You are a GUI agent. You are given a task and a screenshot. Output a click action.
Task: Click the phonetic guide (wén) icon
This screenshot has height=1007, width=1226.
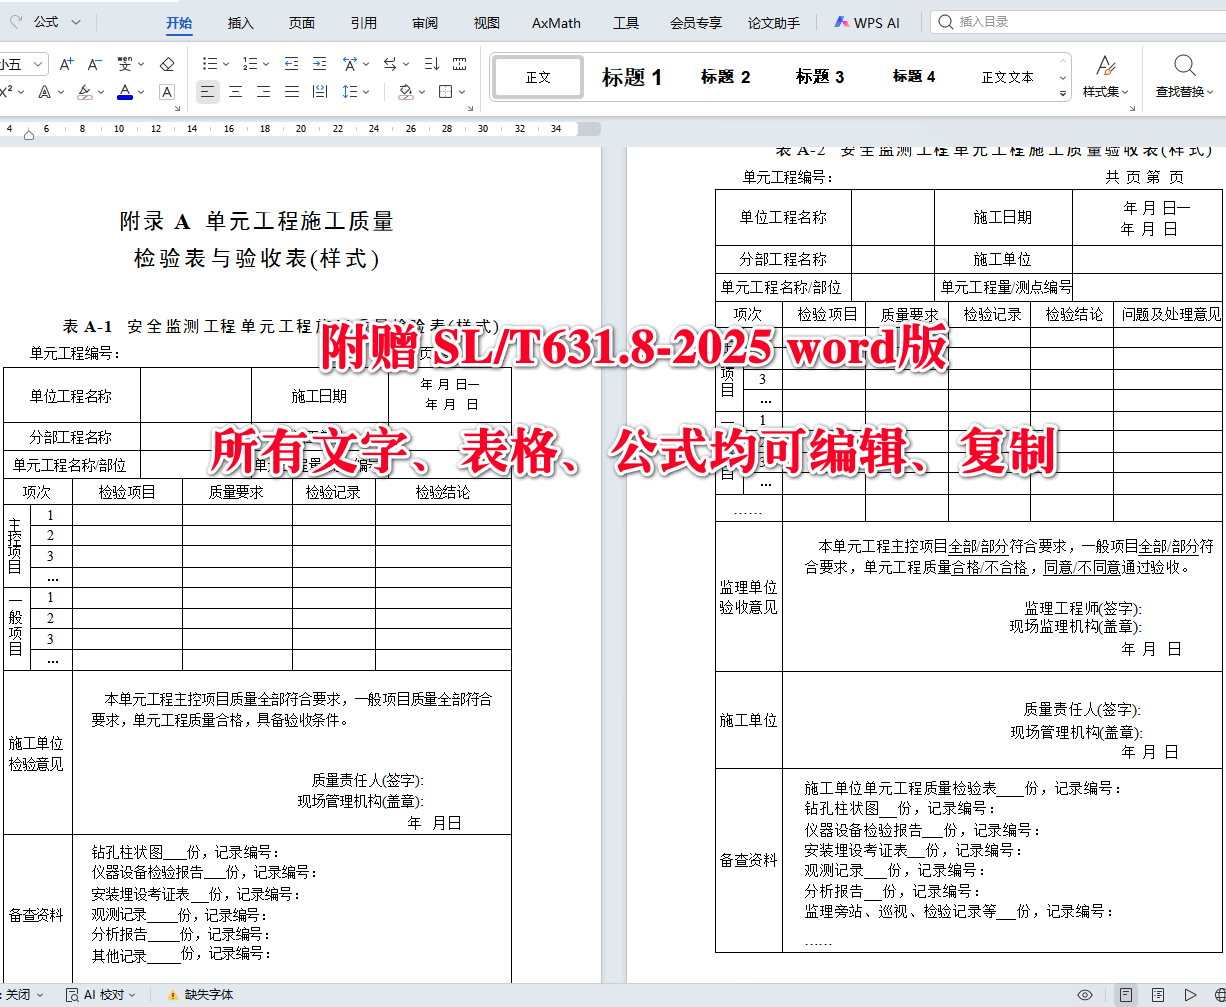(124, 64)
